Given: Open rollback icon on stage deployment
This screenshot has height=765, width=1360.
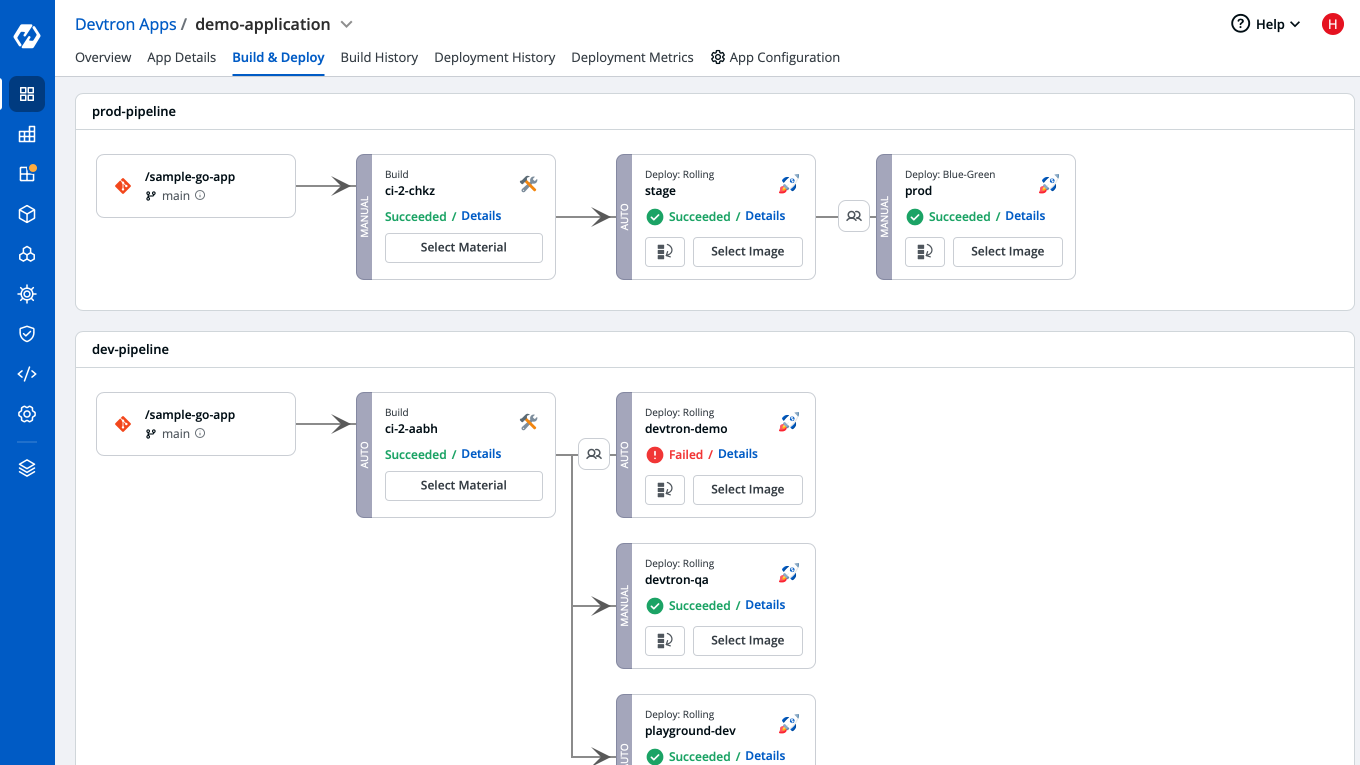Looking at the screenshot, I should pyautogui.click(x=665, y=252).
